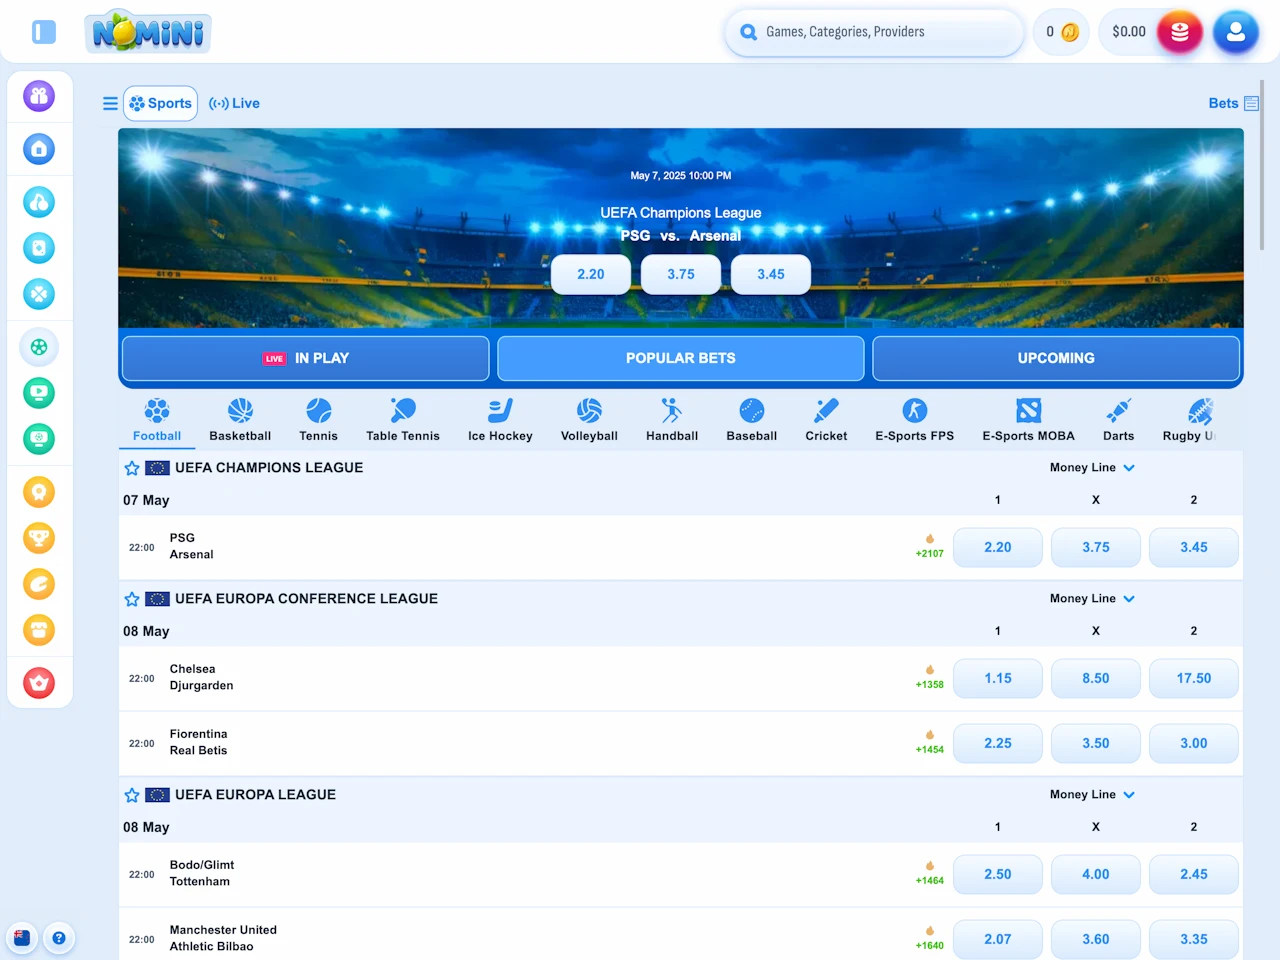1280x960 pixels.
Task: Favorite UEFA Europa Conference League with star
Action: tap(131, 599)
